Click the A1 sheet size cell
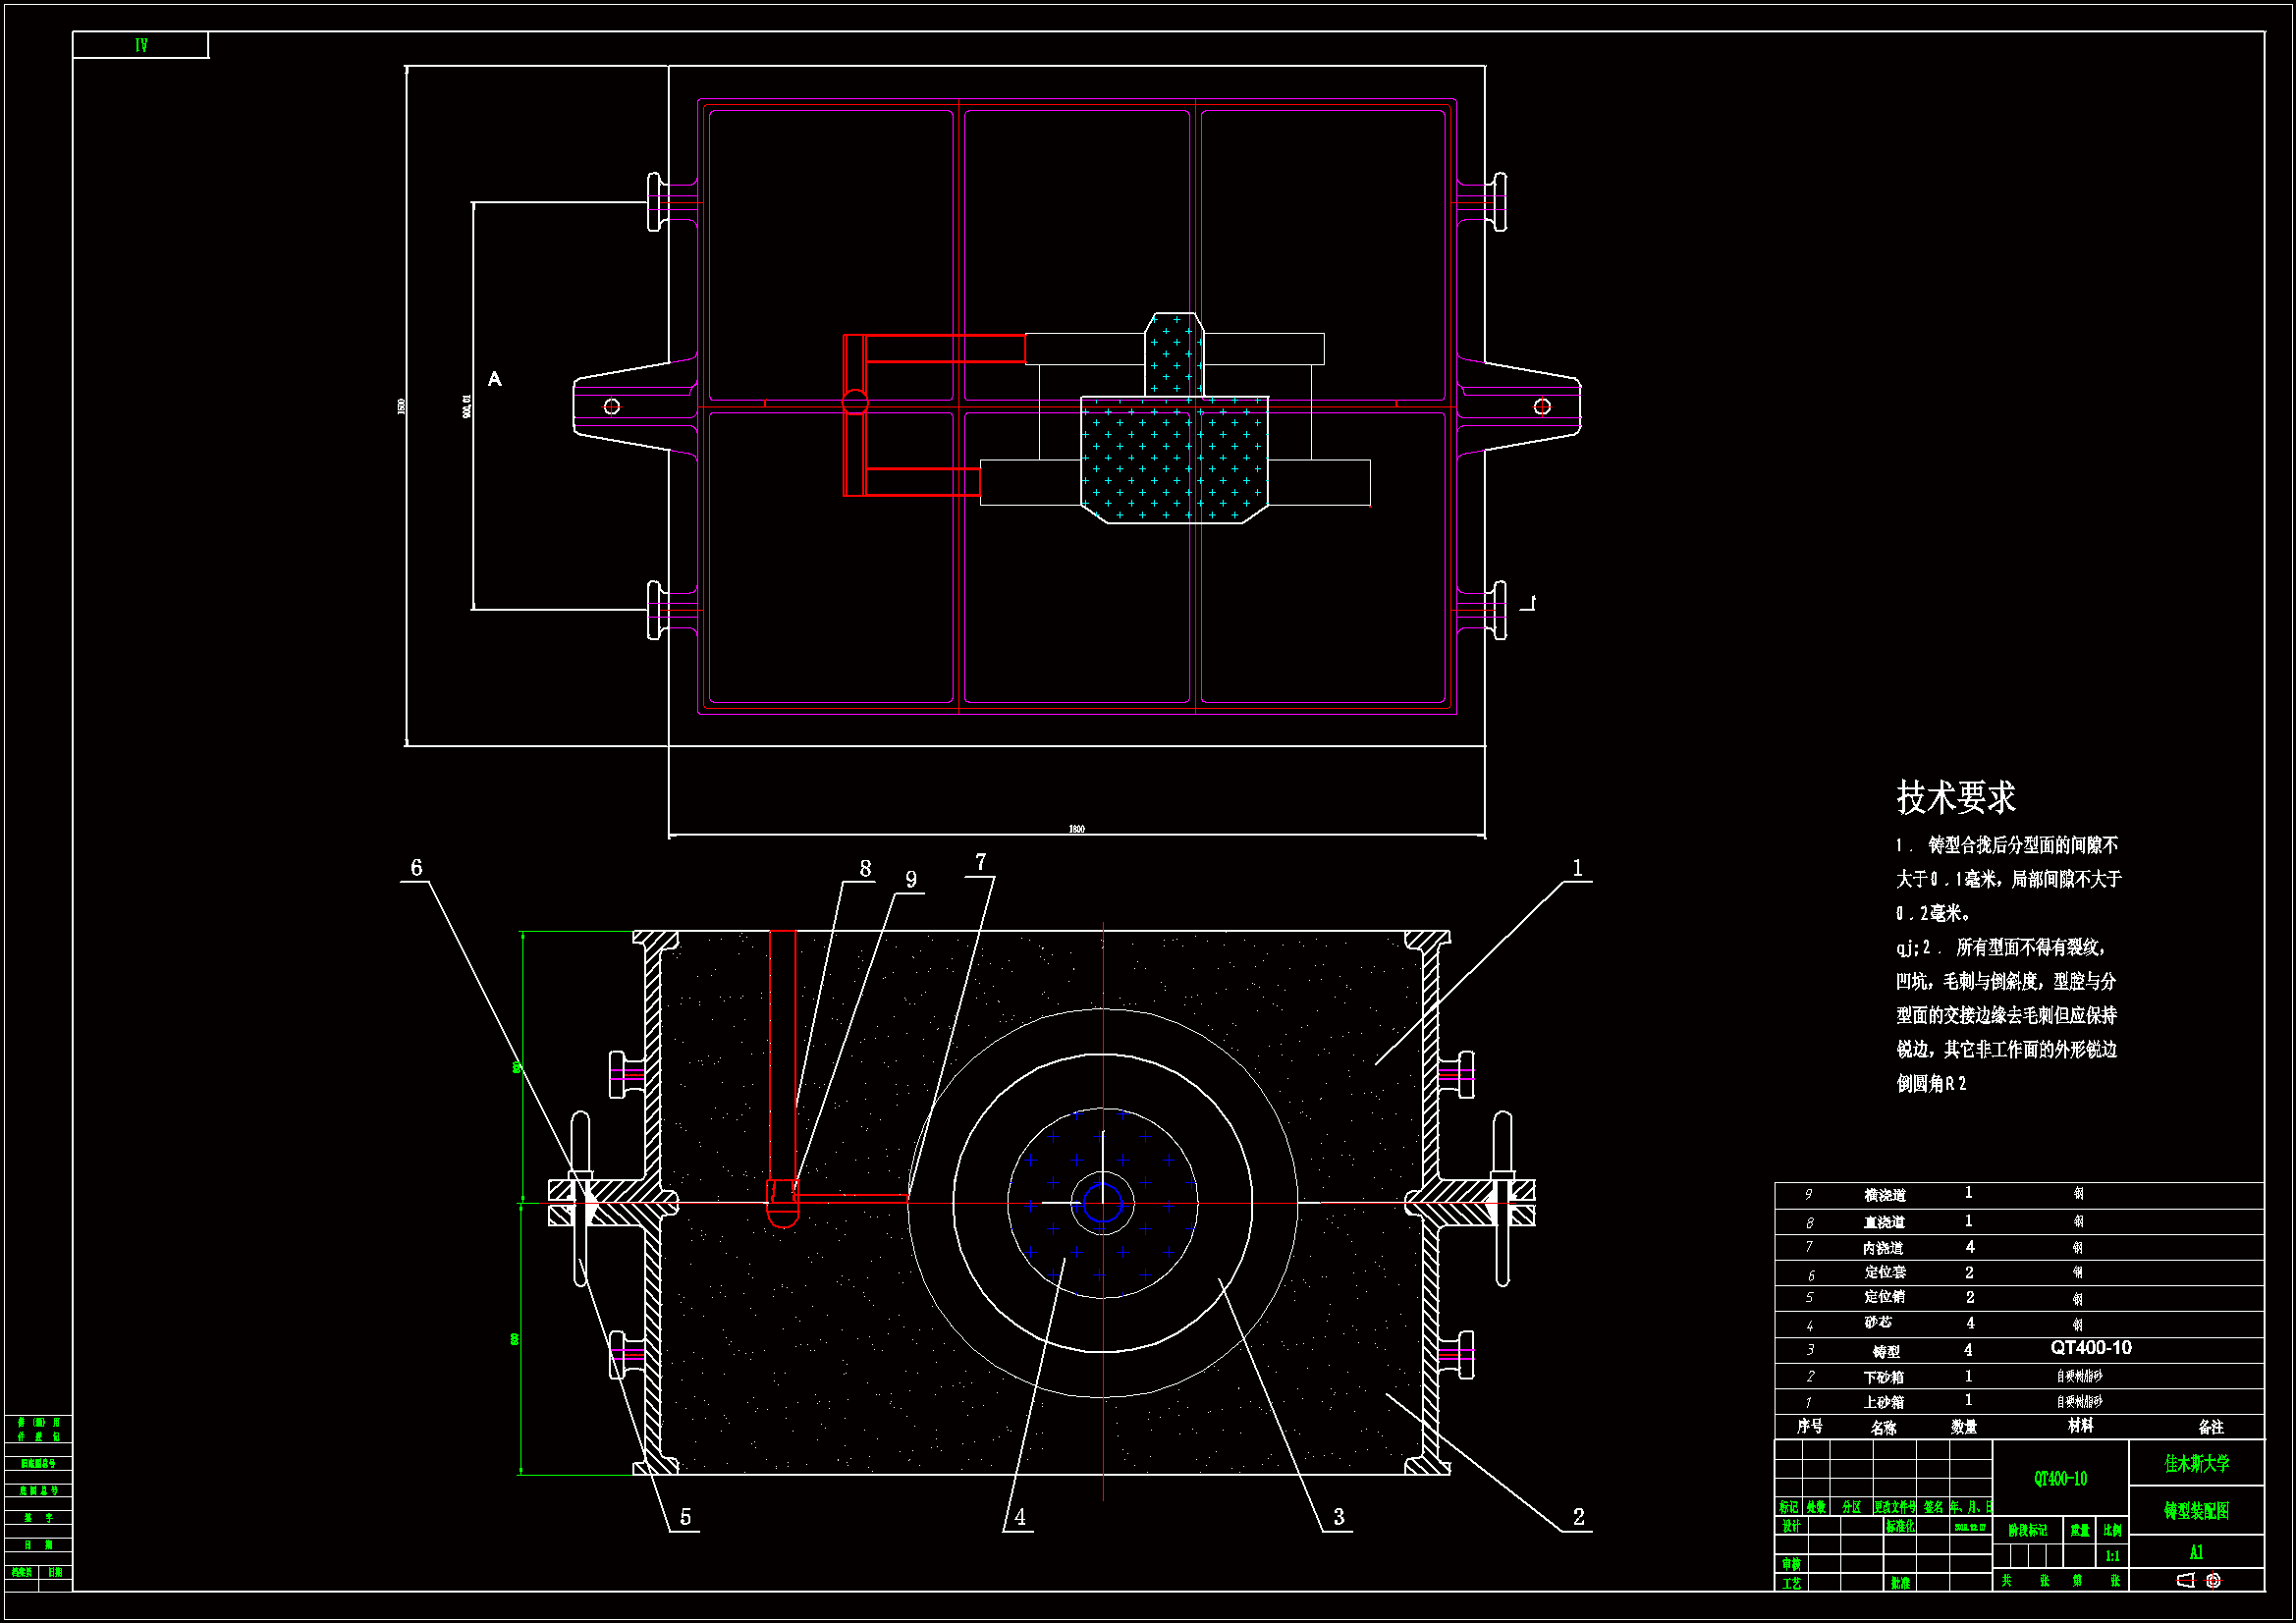This screenshot has height=1623, width=2296. tap(2196, 1553)
